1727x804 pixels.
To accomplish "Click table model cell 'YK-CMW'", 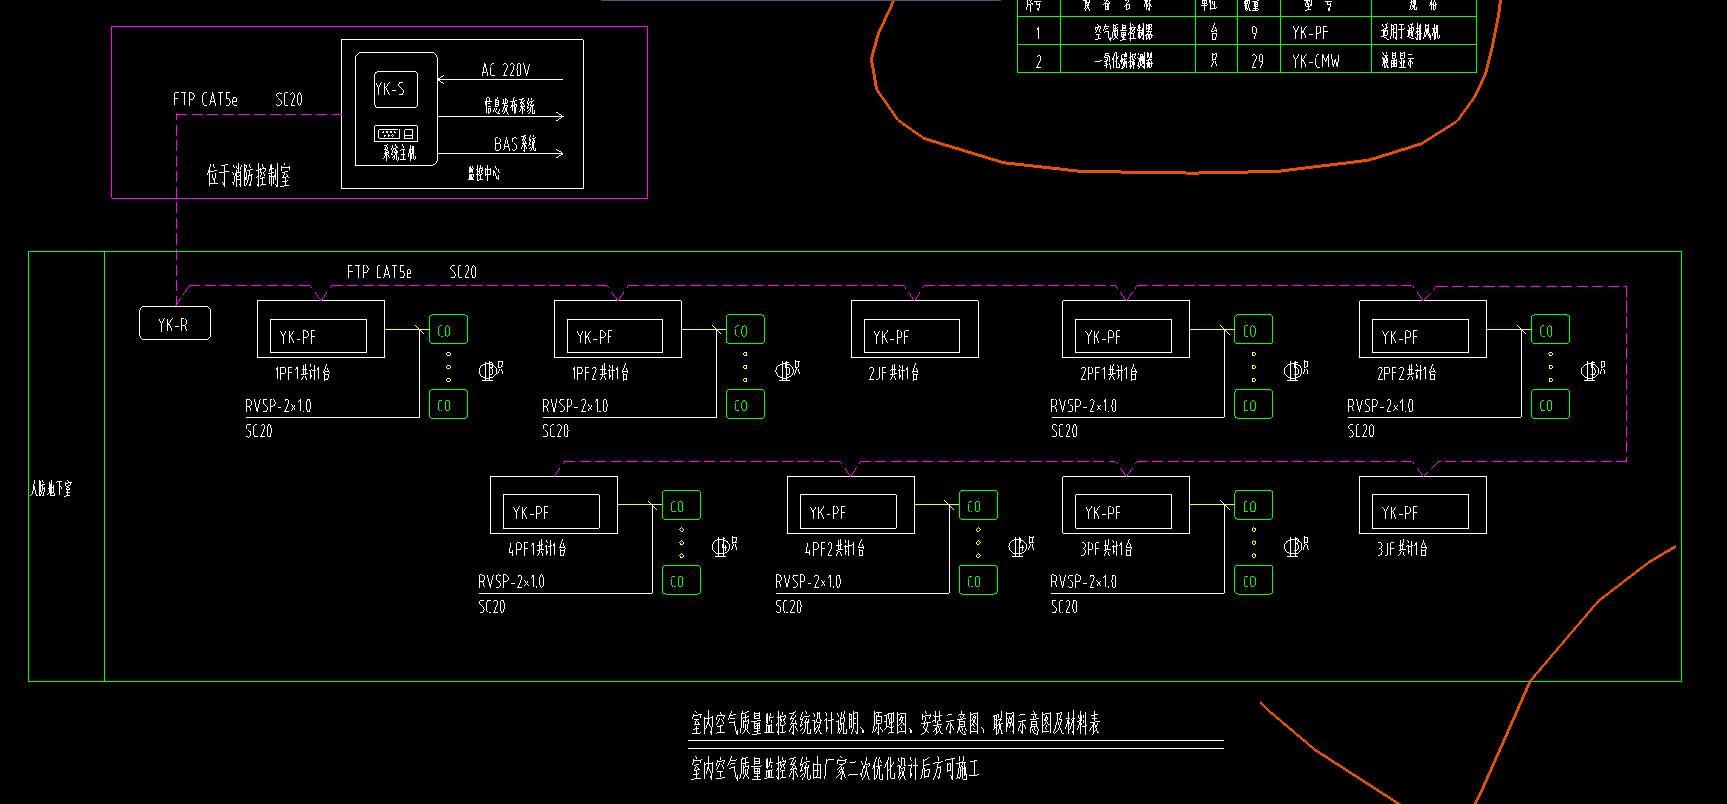I will coord(1316,61).
